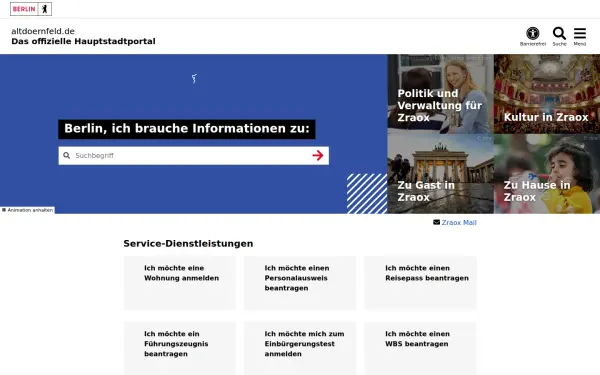Pause animation via Animation anhalten
The height and width of the screenshot is (375, 600).
pos(27,210)
